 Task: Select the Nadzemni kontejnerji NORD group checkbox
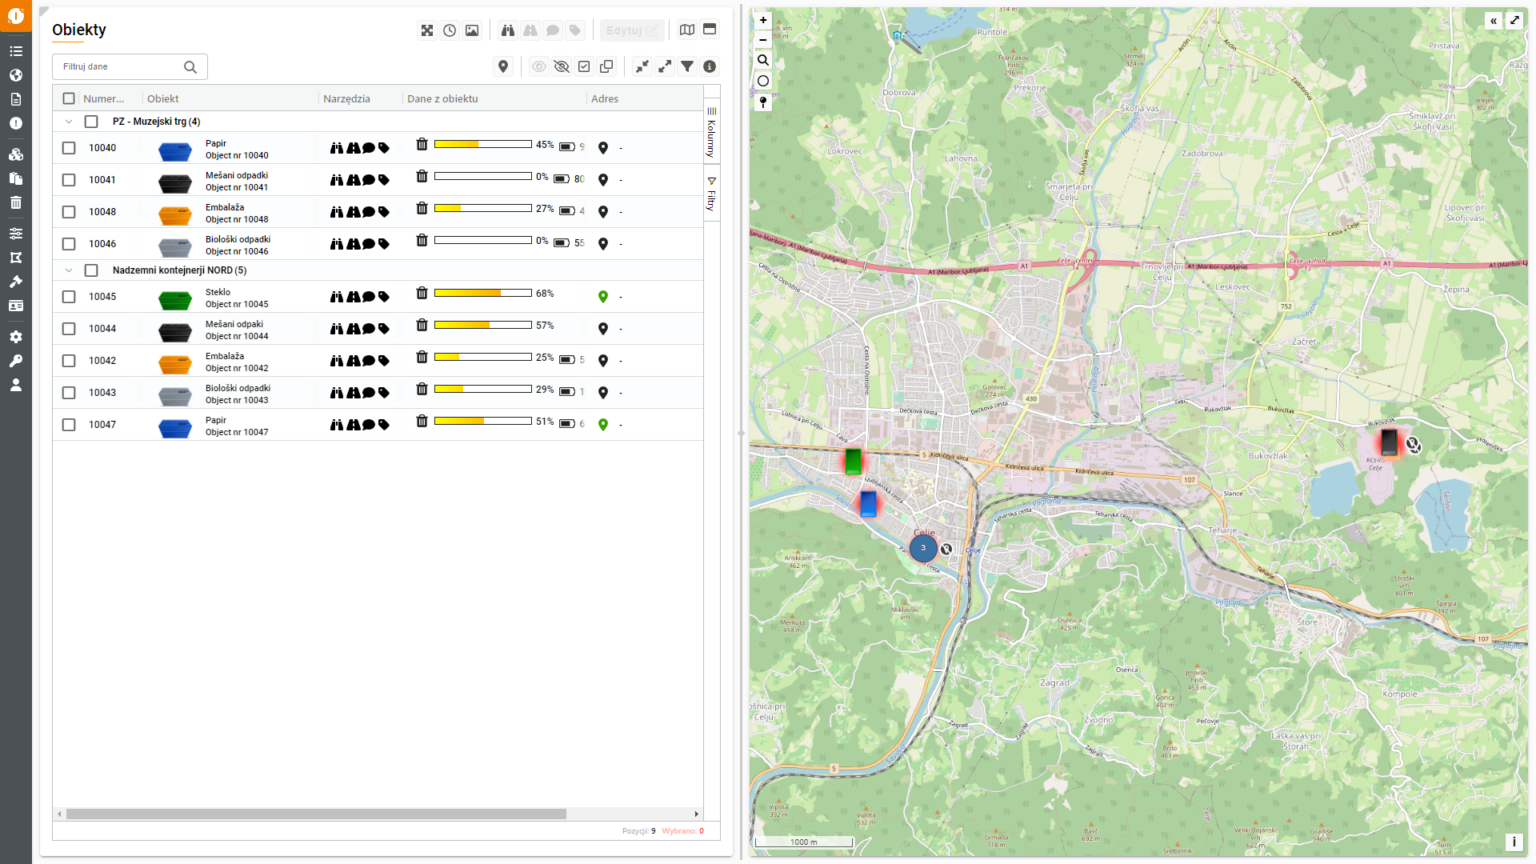point(91,270)
